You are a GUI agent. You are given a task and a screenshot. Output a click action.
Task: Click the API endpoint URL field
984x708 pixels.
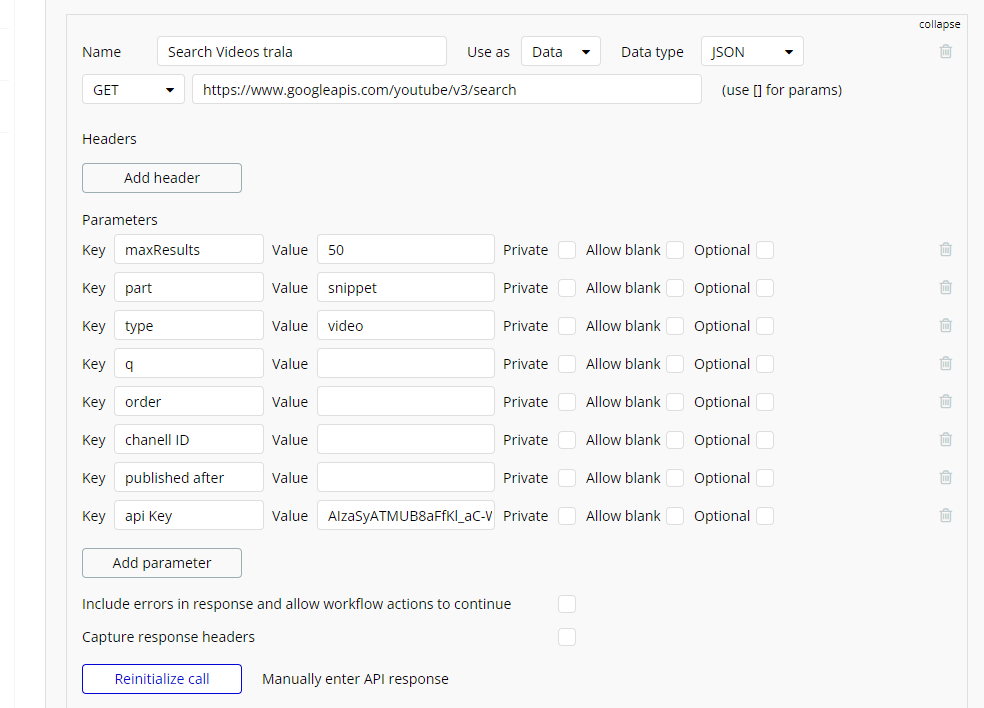coord(447,90)
